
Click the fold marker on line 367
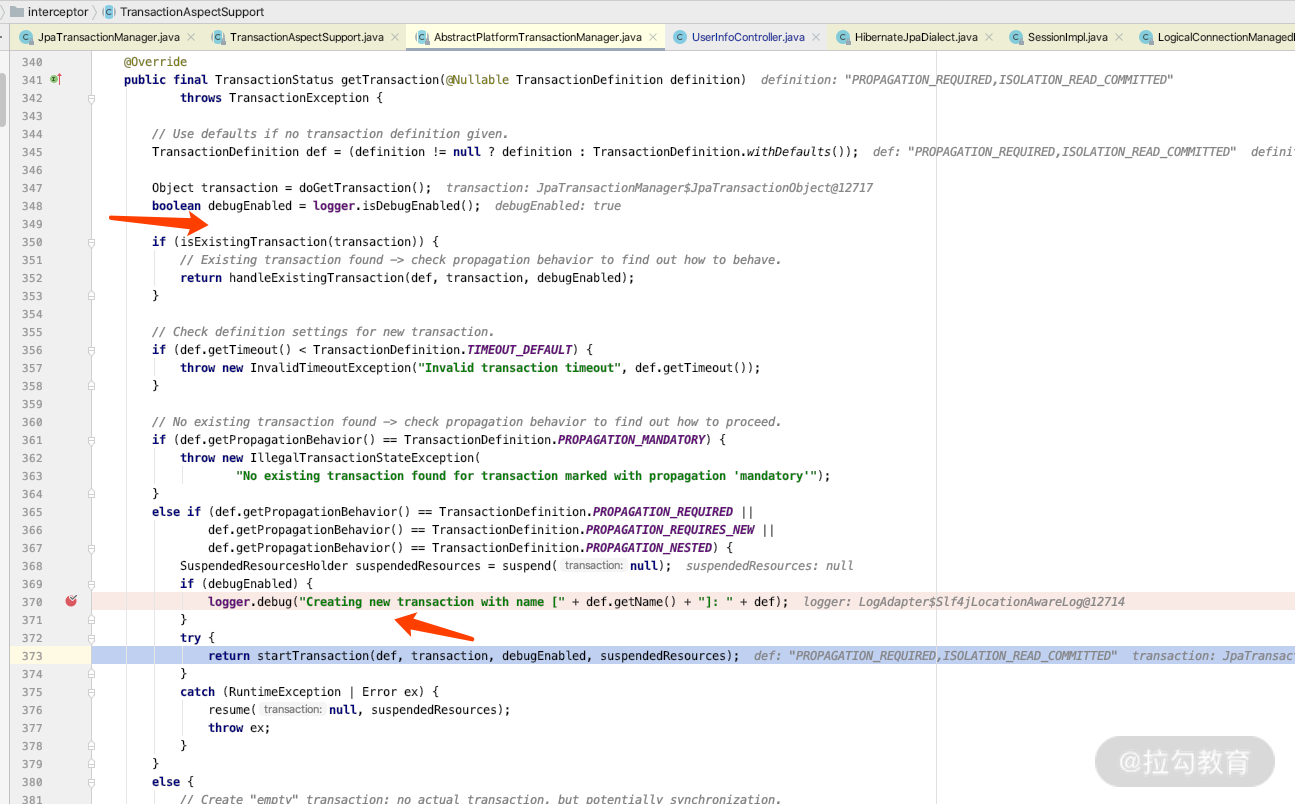[91, 548]
